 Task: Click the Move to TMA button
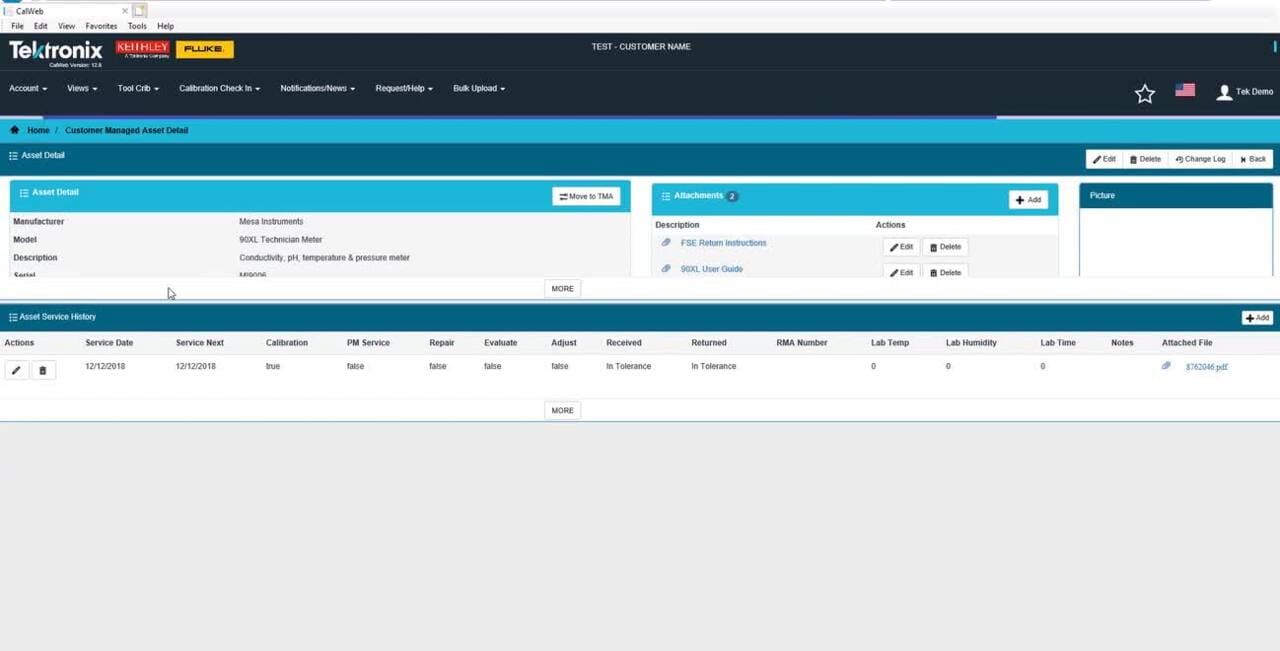pos(586,197)
